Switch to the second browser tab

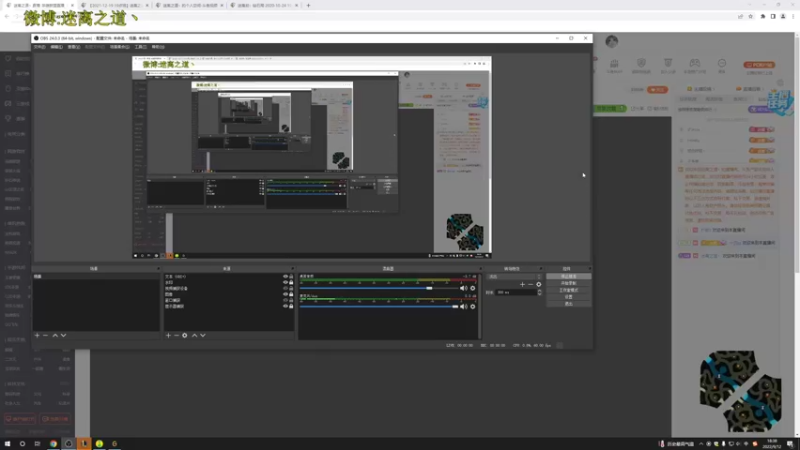(x=114, y=6)
